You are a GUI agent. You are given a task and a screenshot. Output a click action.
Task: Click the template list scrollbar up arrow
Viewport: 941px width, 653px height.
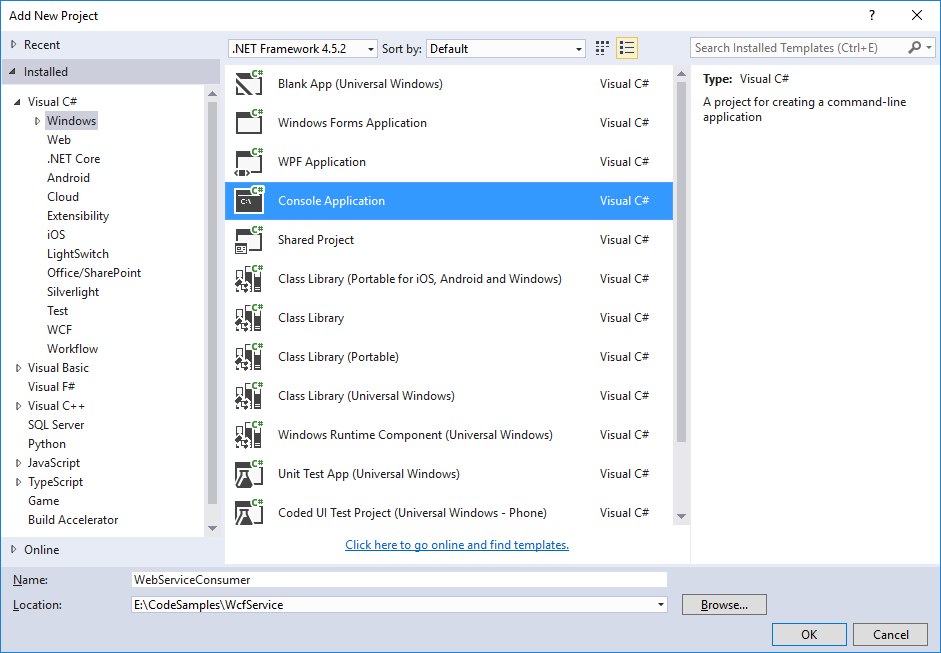pyautogui.click(x=681, y=74)
